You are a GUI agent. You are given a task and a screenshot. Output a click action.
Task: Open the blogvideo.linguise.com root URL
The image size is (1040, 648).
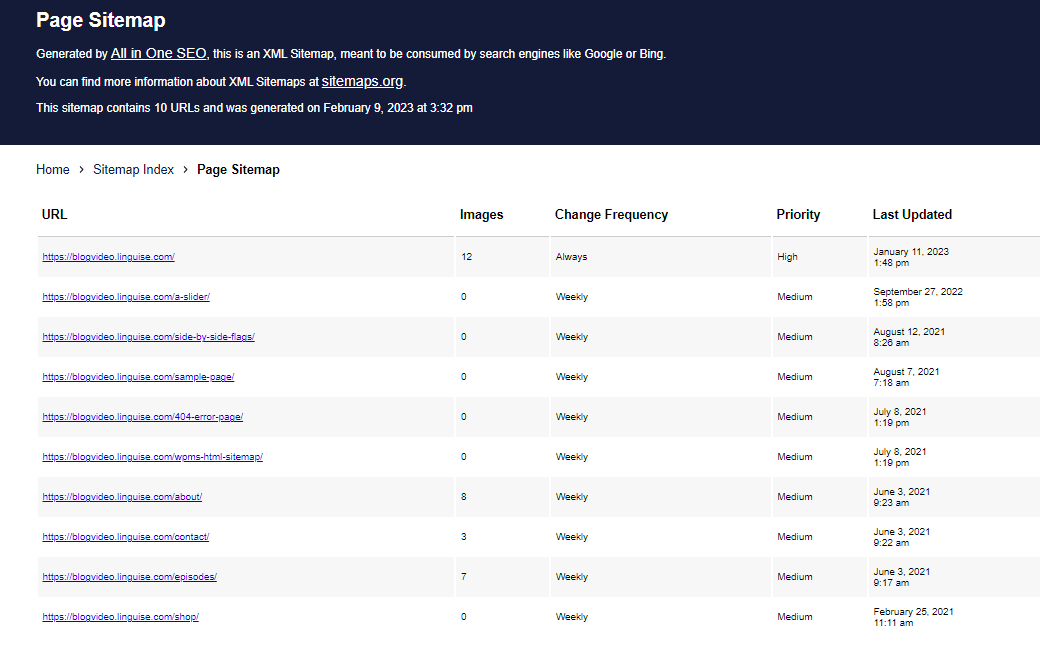[109, 257]
